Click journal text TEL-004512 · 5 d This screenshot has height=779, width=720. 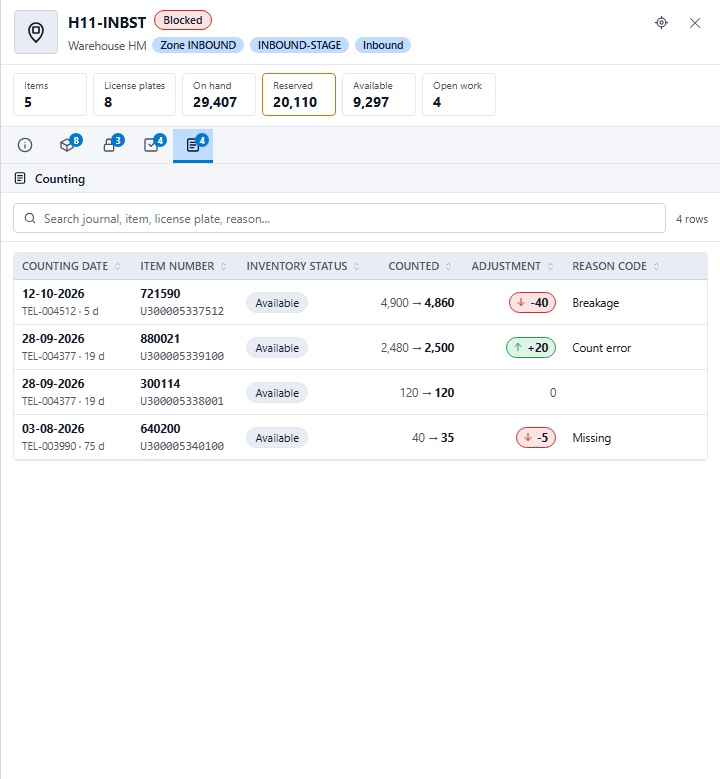[60, 312]
